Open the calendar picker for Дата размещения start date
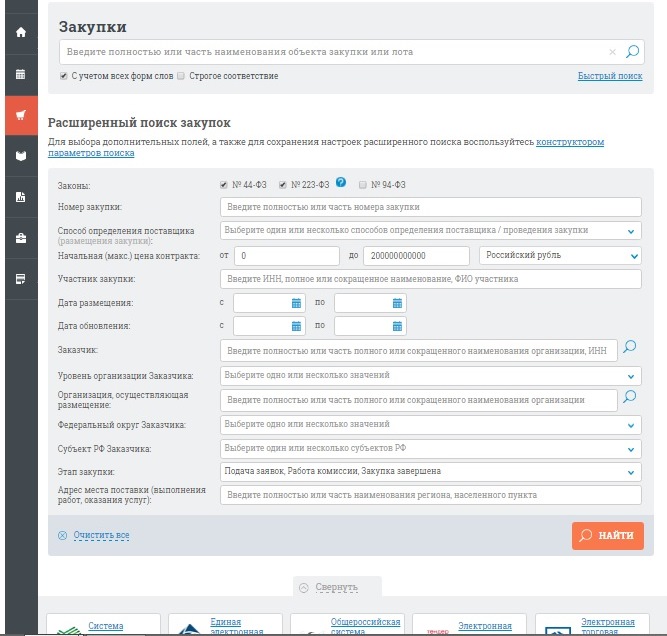The width and height of the screenshot is (667, 636). (297, 302)
